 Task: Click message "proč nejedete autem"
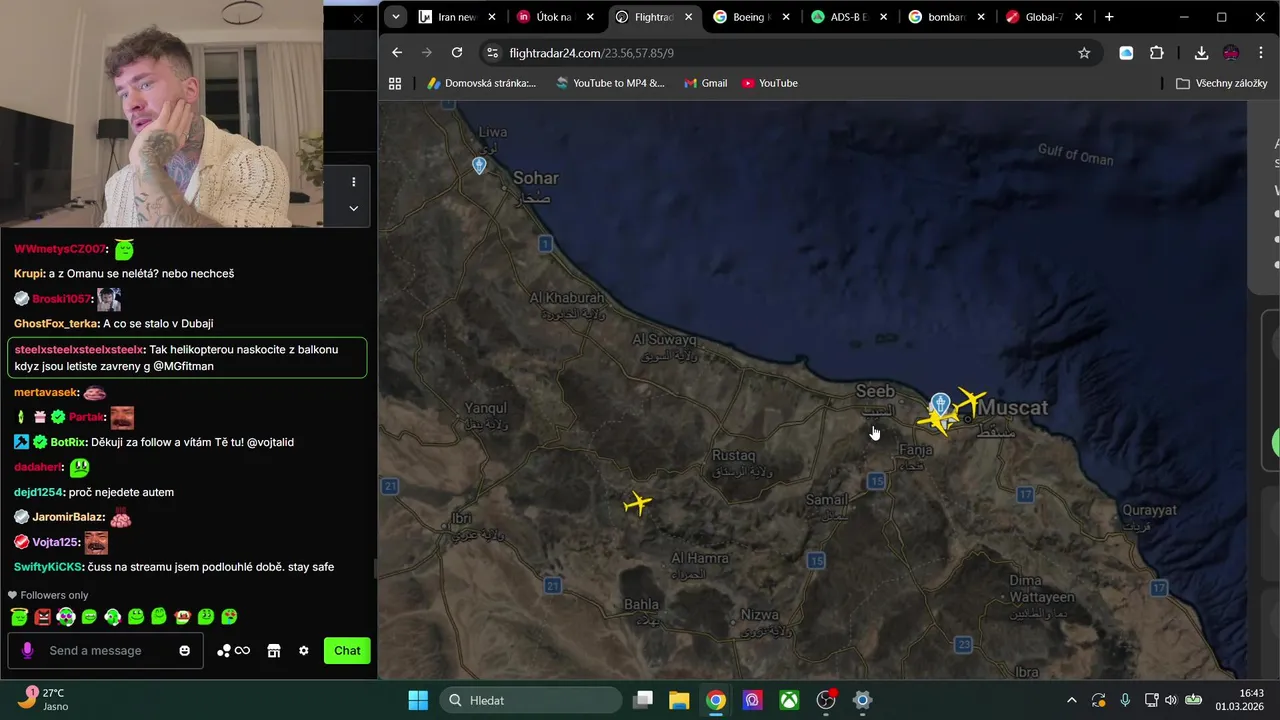pos(121,492)
